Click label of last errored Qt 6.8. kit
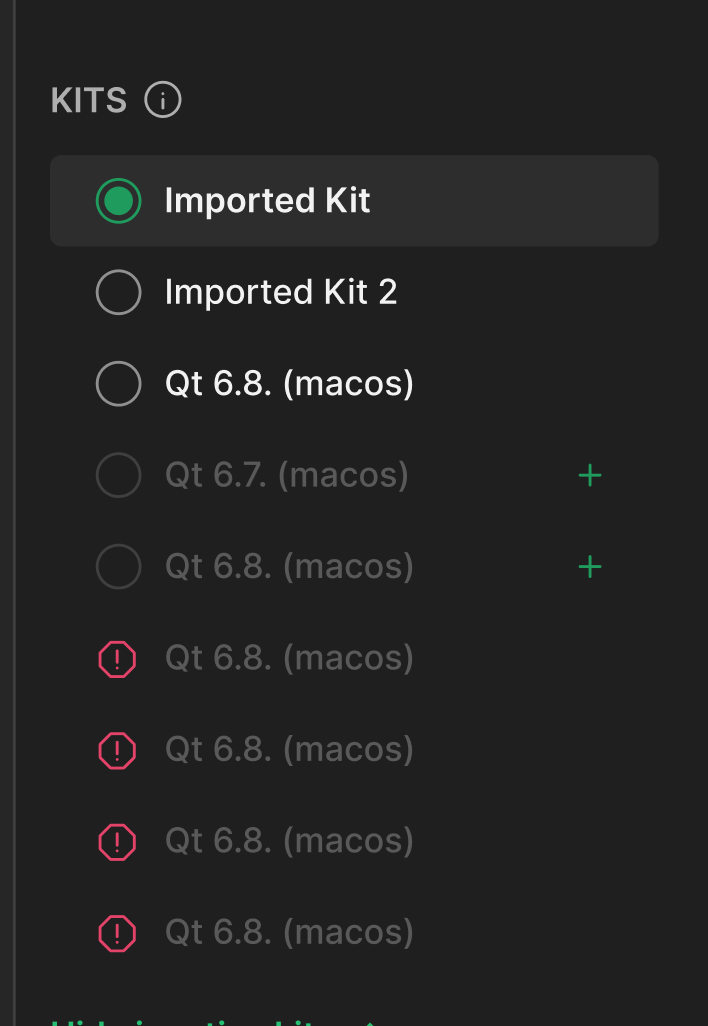This screenshot has height=1026, width=708. (289, 934)
